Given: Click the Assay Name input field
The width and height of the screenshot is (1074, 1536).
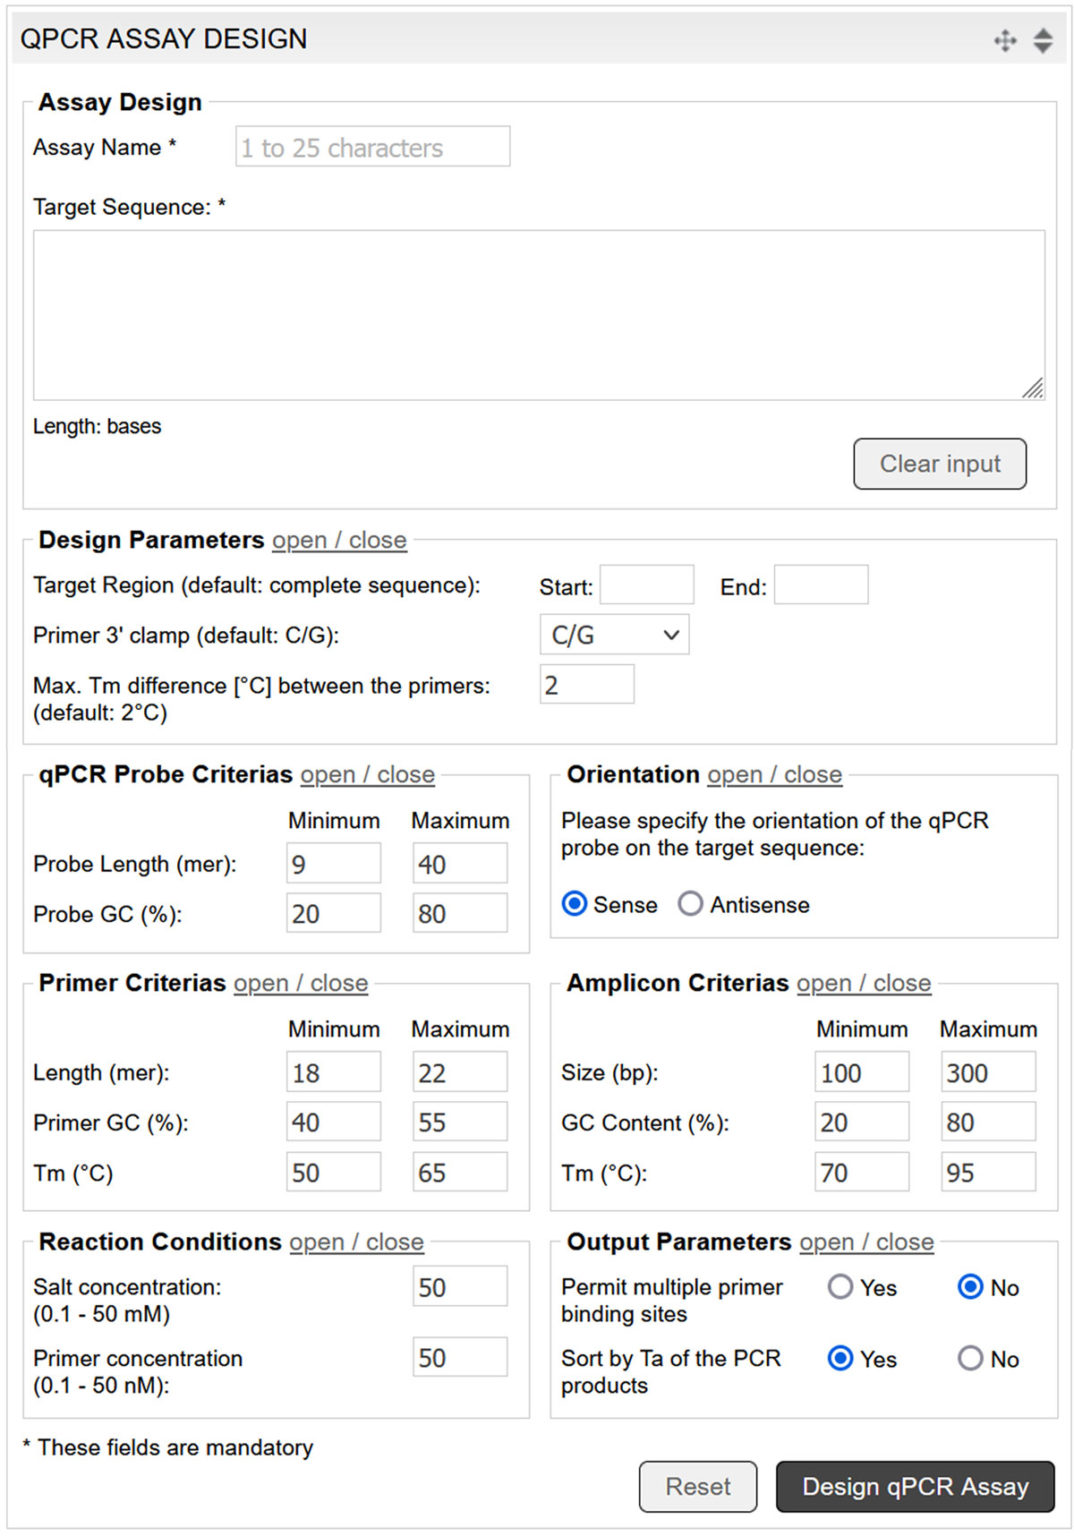Looking at the screenshot, I should pyautogui.click(x=371, y=146).
